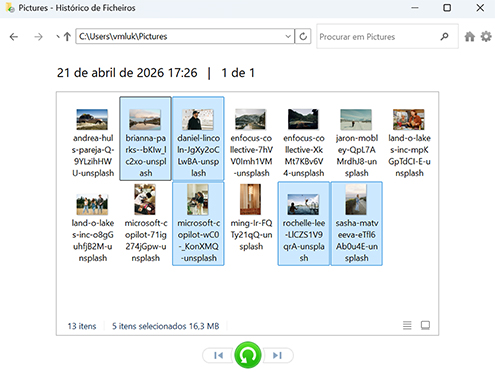
Task: Switch to details list view
Action: (407, 325)
